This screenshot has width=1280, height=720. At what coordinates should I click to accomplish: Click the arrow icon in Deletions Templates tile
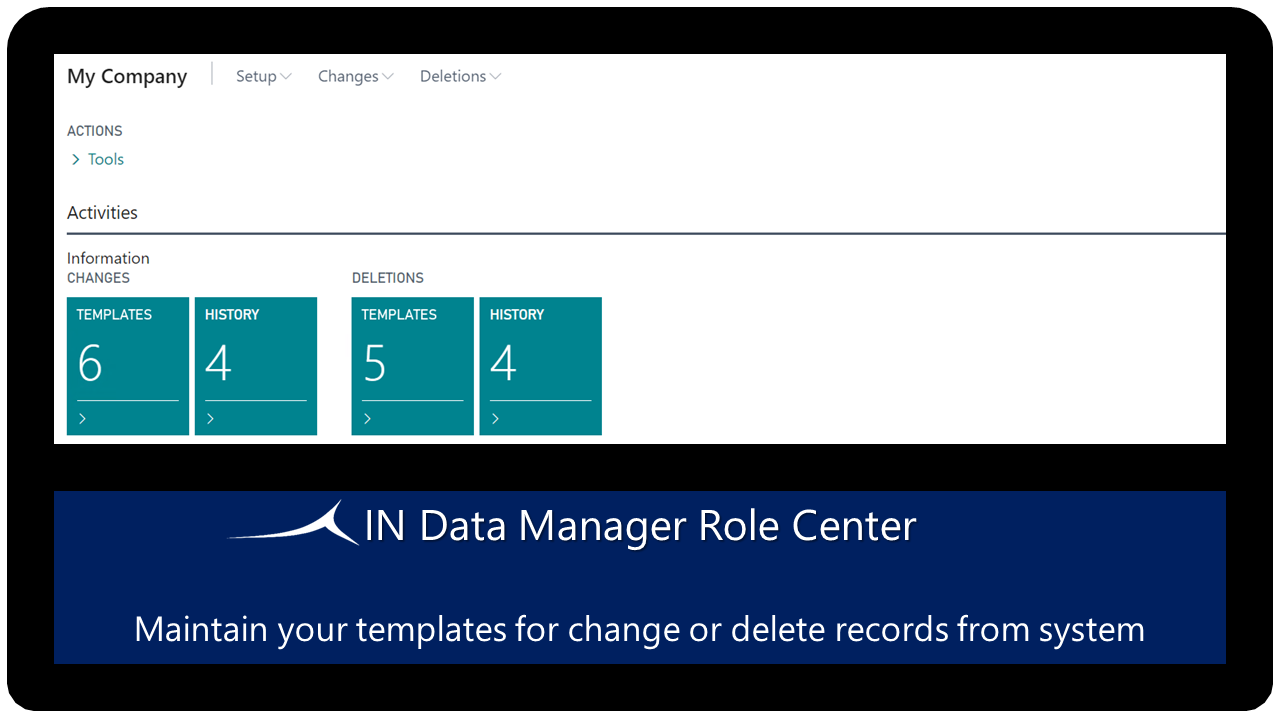(x=367, y=419)
